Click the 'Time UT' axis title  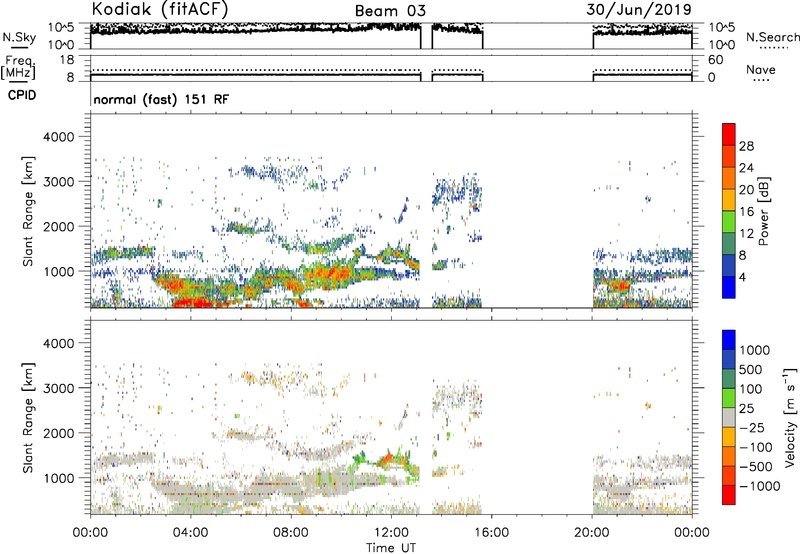point(391,548)
